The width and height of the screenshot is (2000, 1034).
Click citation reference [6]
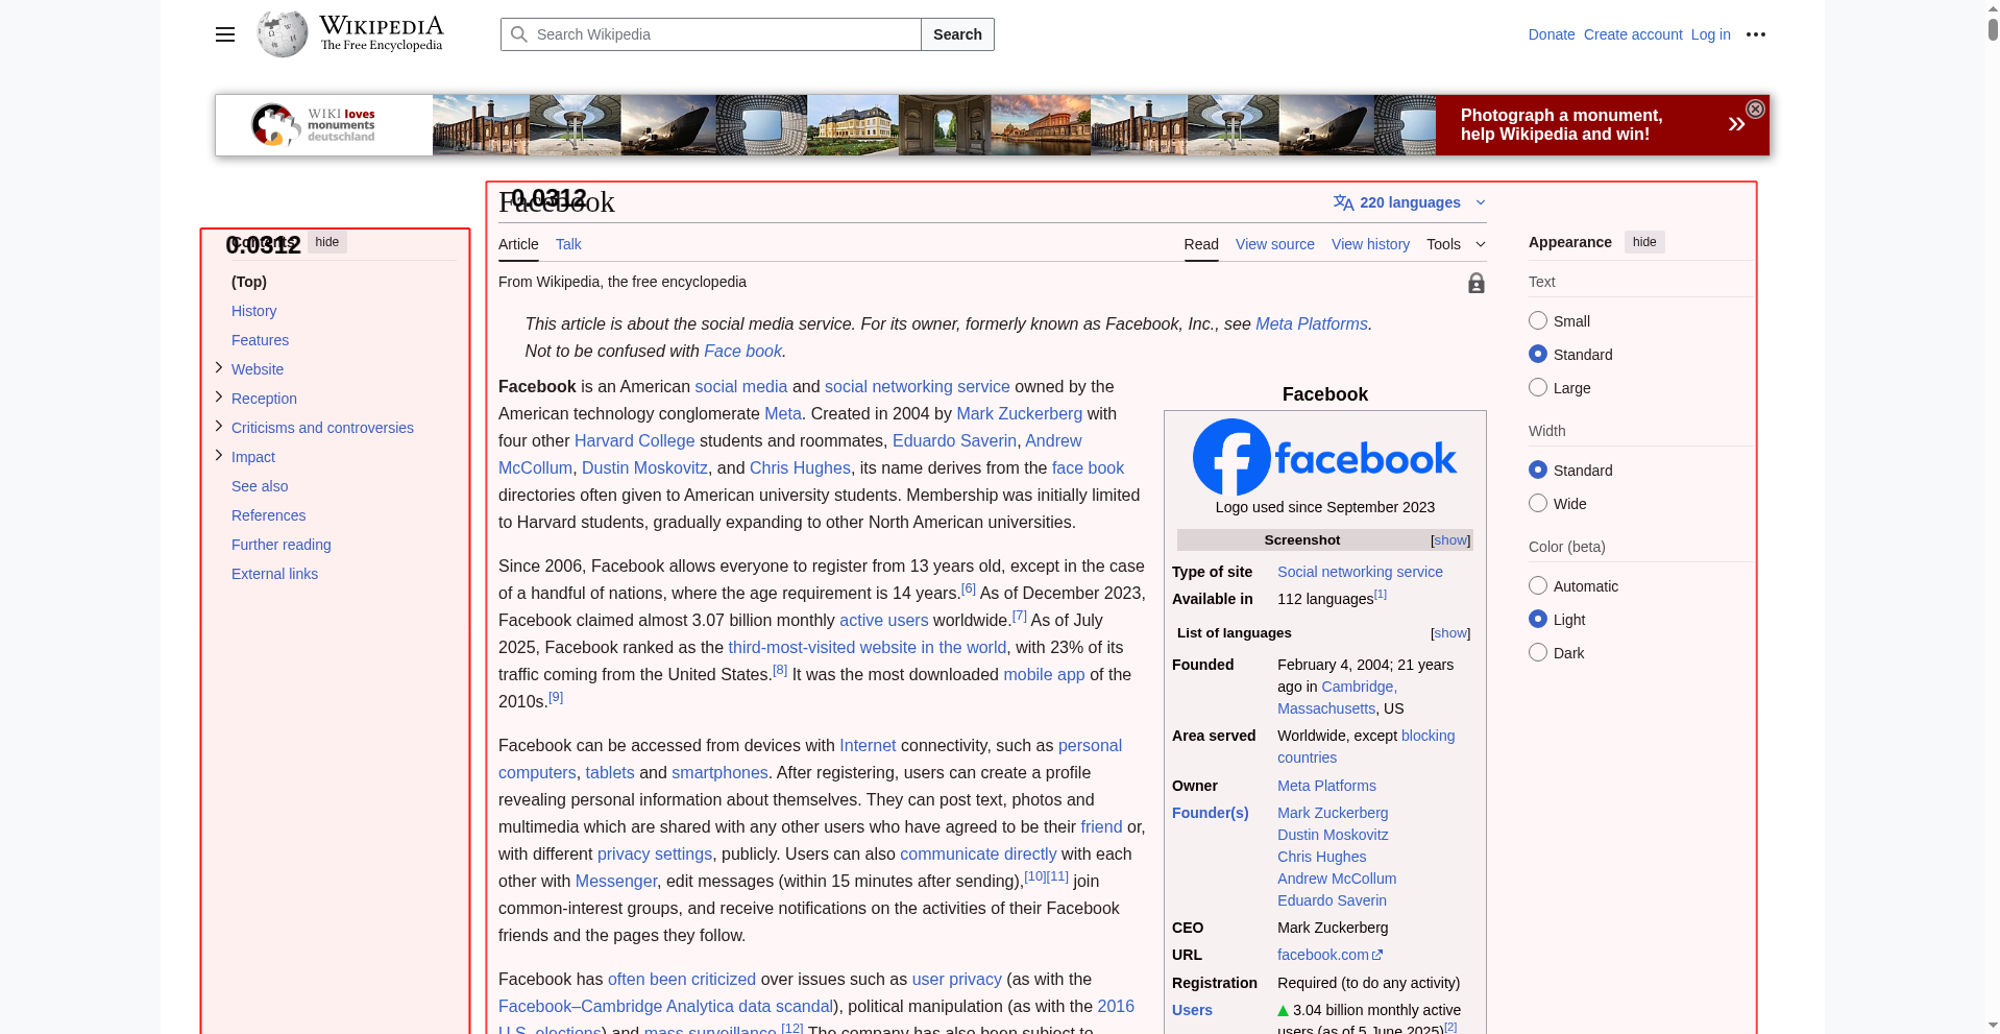point(968,589)
